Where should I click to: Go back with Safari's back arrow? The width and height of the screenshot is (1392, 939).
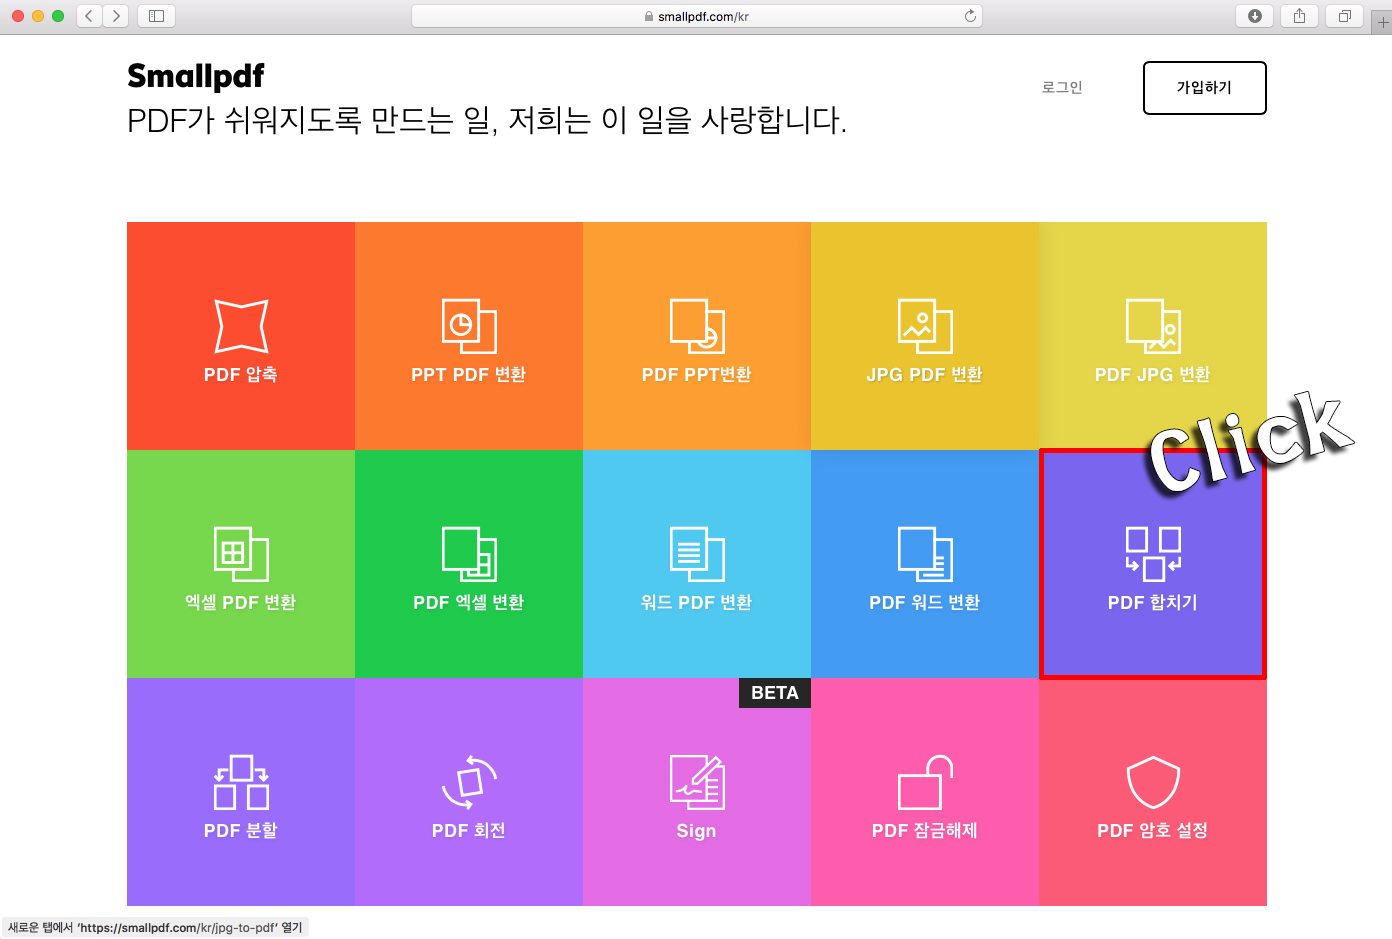click(89, 16)
